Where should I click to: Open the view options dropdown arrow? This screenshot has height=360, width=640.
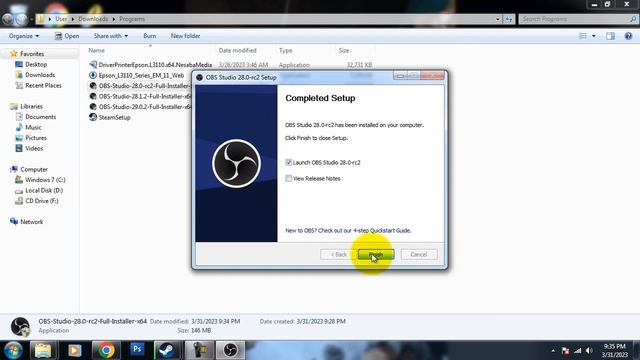coord(594,36)
